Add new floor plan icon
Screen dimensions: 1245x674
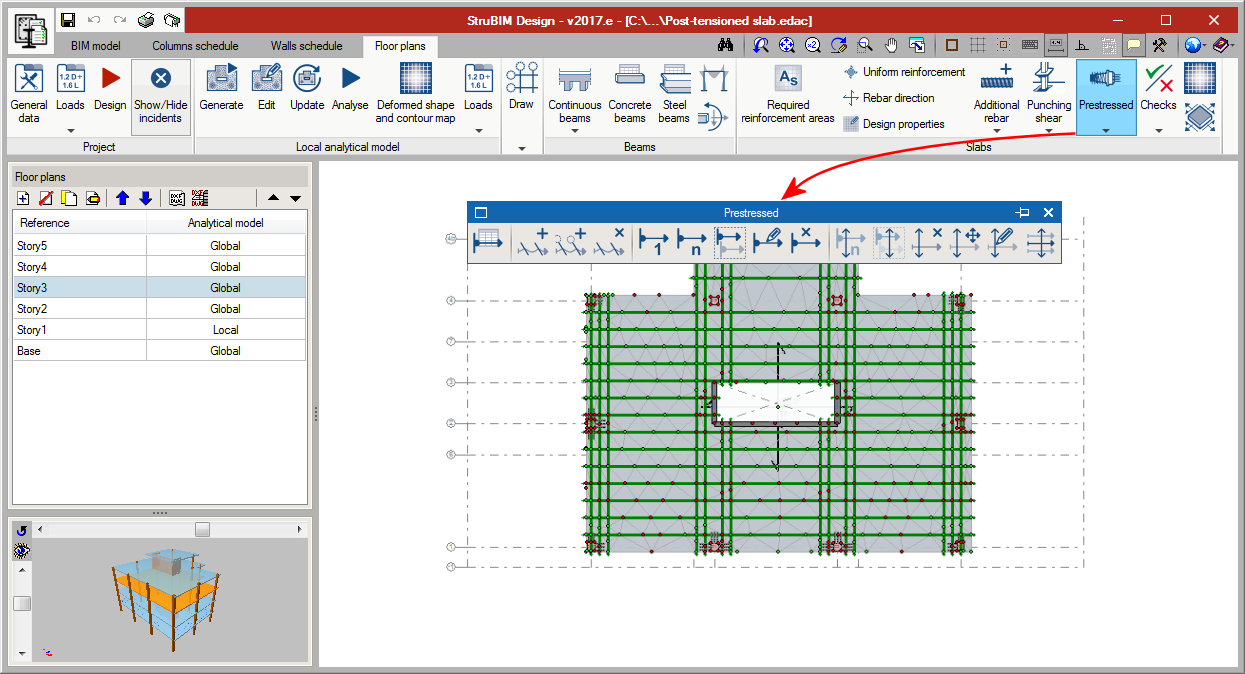tap(23, 198)
